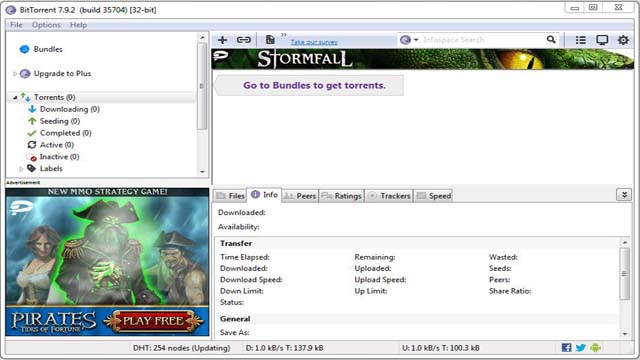The height and width of the screenshot is (360, 640).
Task: Click the Facebook icon in status bar
Action: tap(566, 347)
